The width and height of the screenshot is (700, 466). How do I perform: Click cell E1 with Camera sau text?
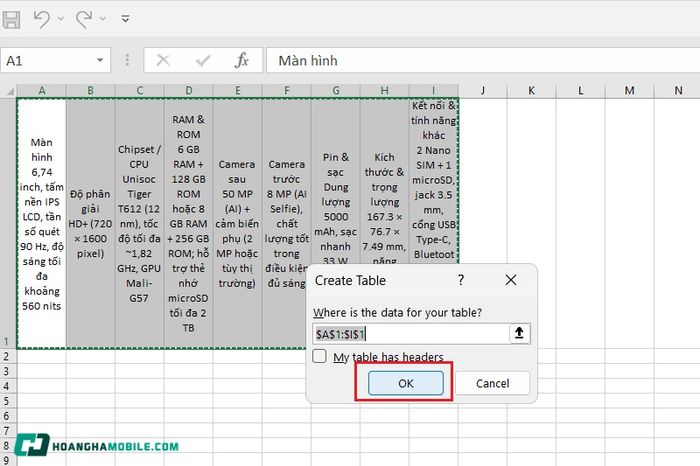point(238,223)
